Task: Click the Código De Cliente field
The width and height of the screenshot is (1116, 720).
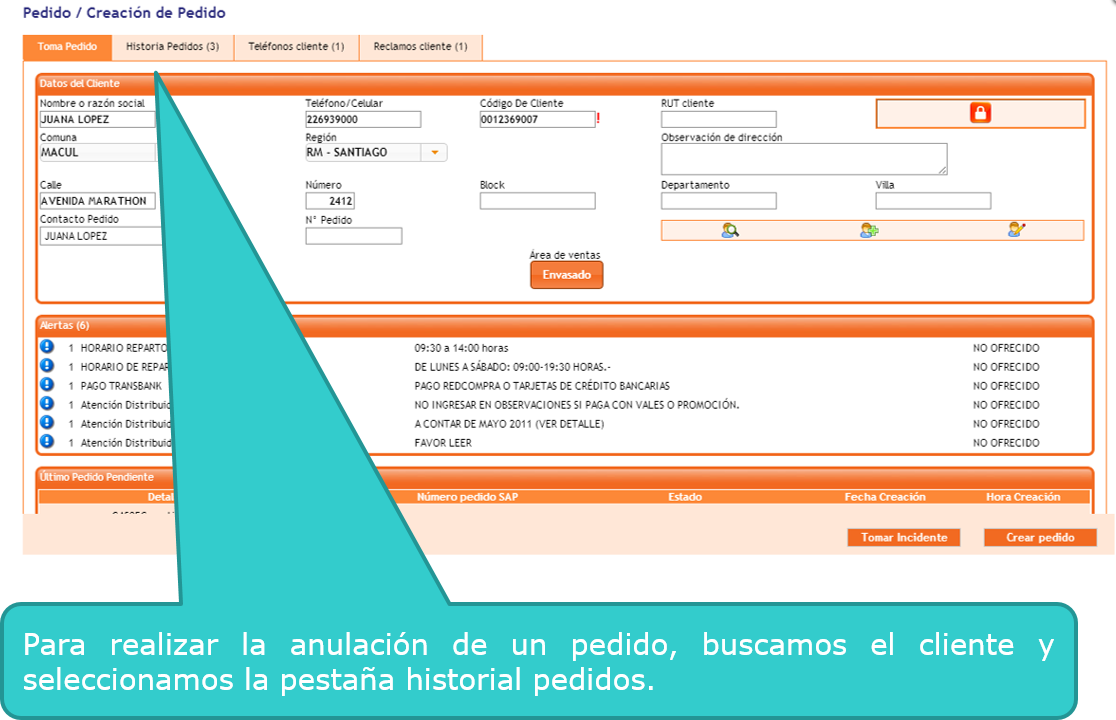Action: click(x=537, y=120)
